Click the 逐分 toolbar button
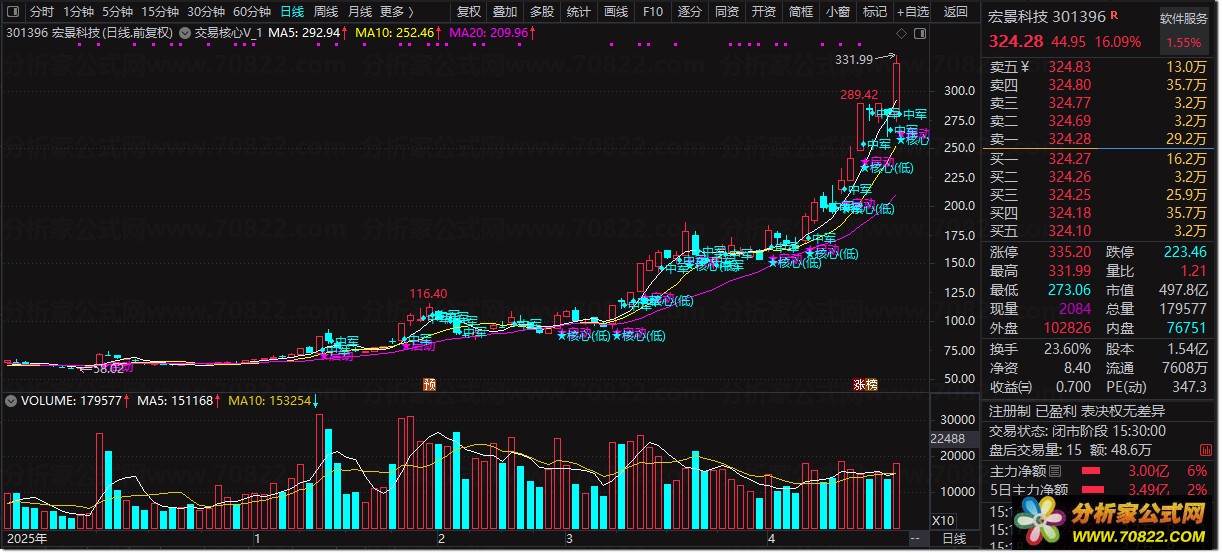This screenshot has width=1222, height=553. tap(690, 12)
